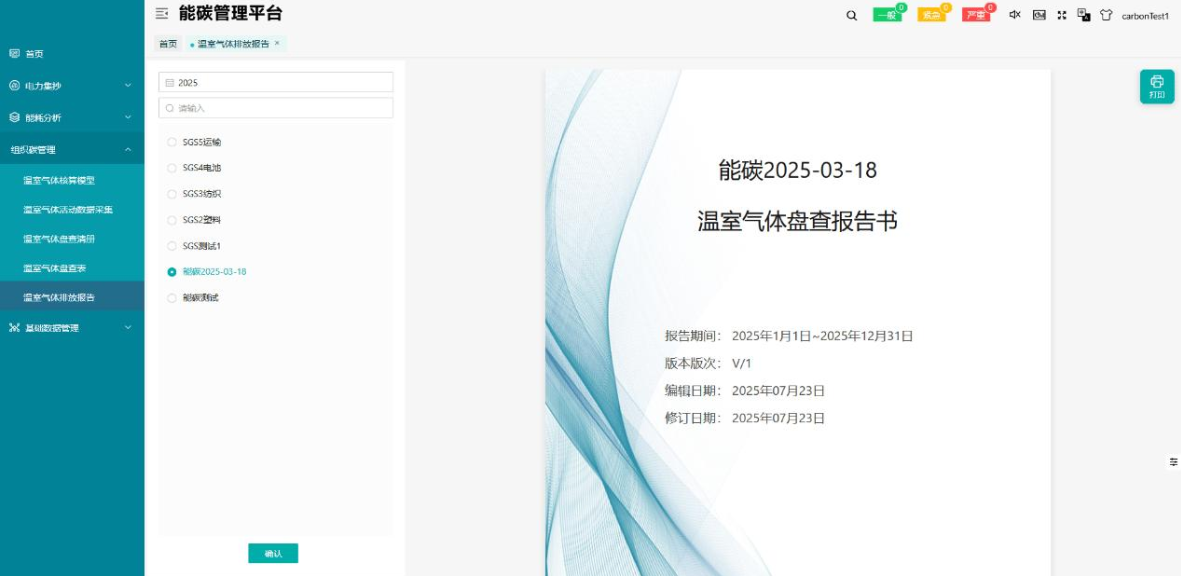The width and height of the screenshot is (1181, 576).
Task: Click the 打印 print button
Action: click(x=1157, y=87)
